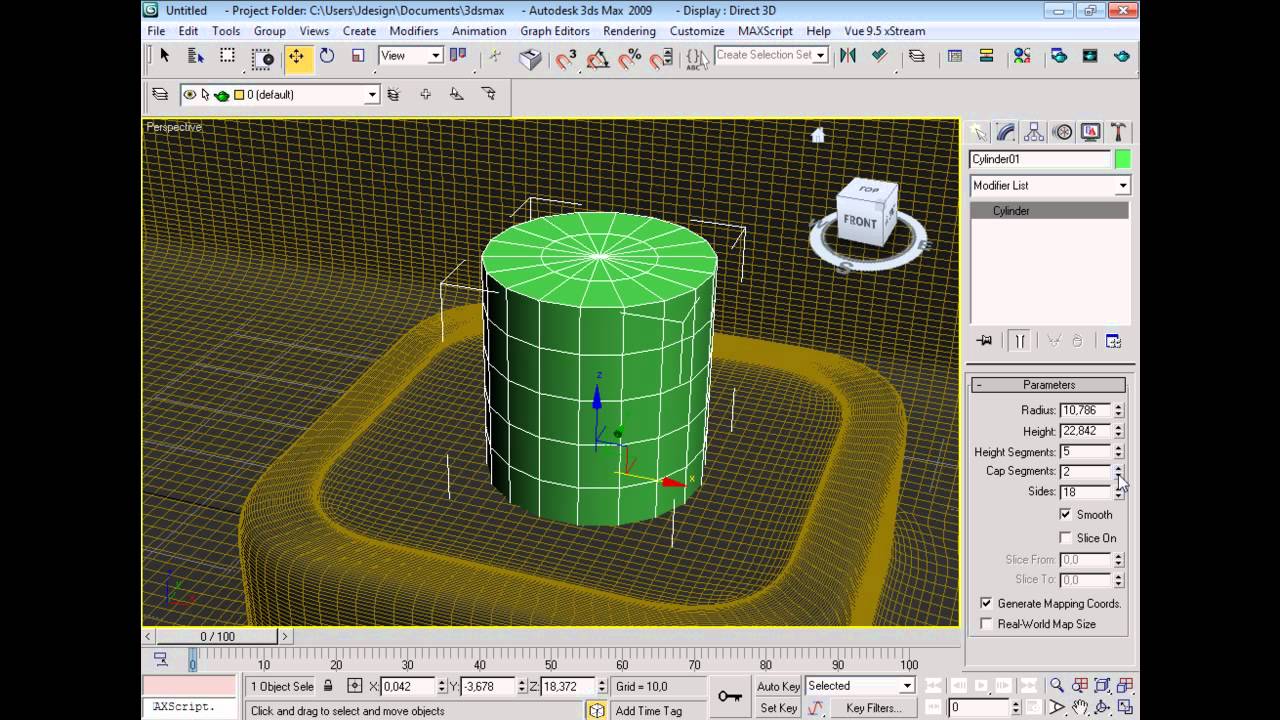This screenshot has width=1280, height=720.
Task: Open the Create Selection Set dropdown
Action: tap(772, 55)
